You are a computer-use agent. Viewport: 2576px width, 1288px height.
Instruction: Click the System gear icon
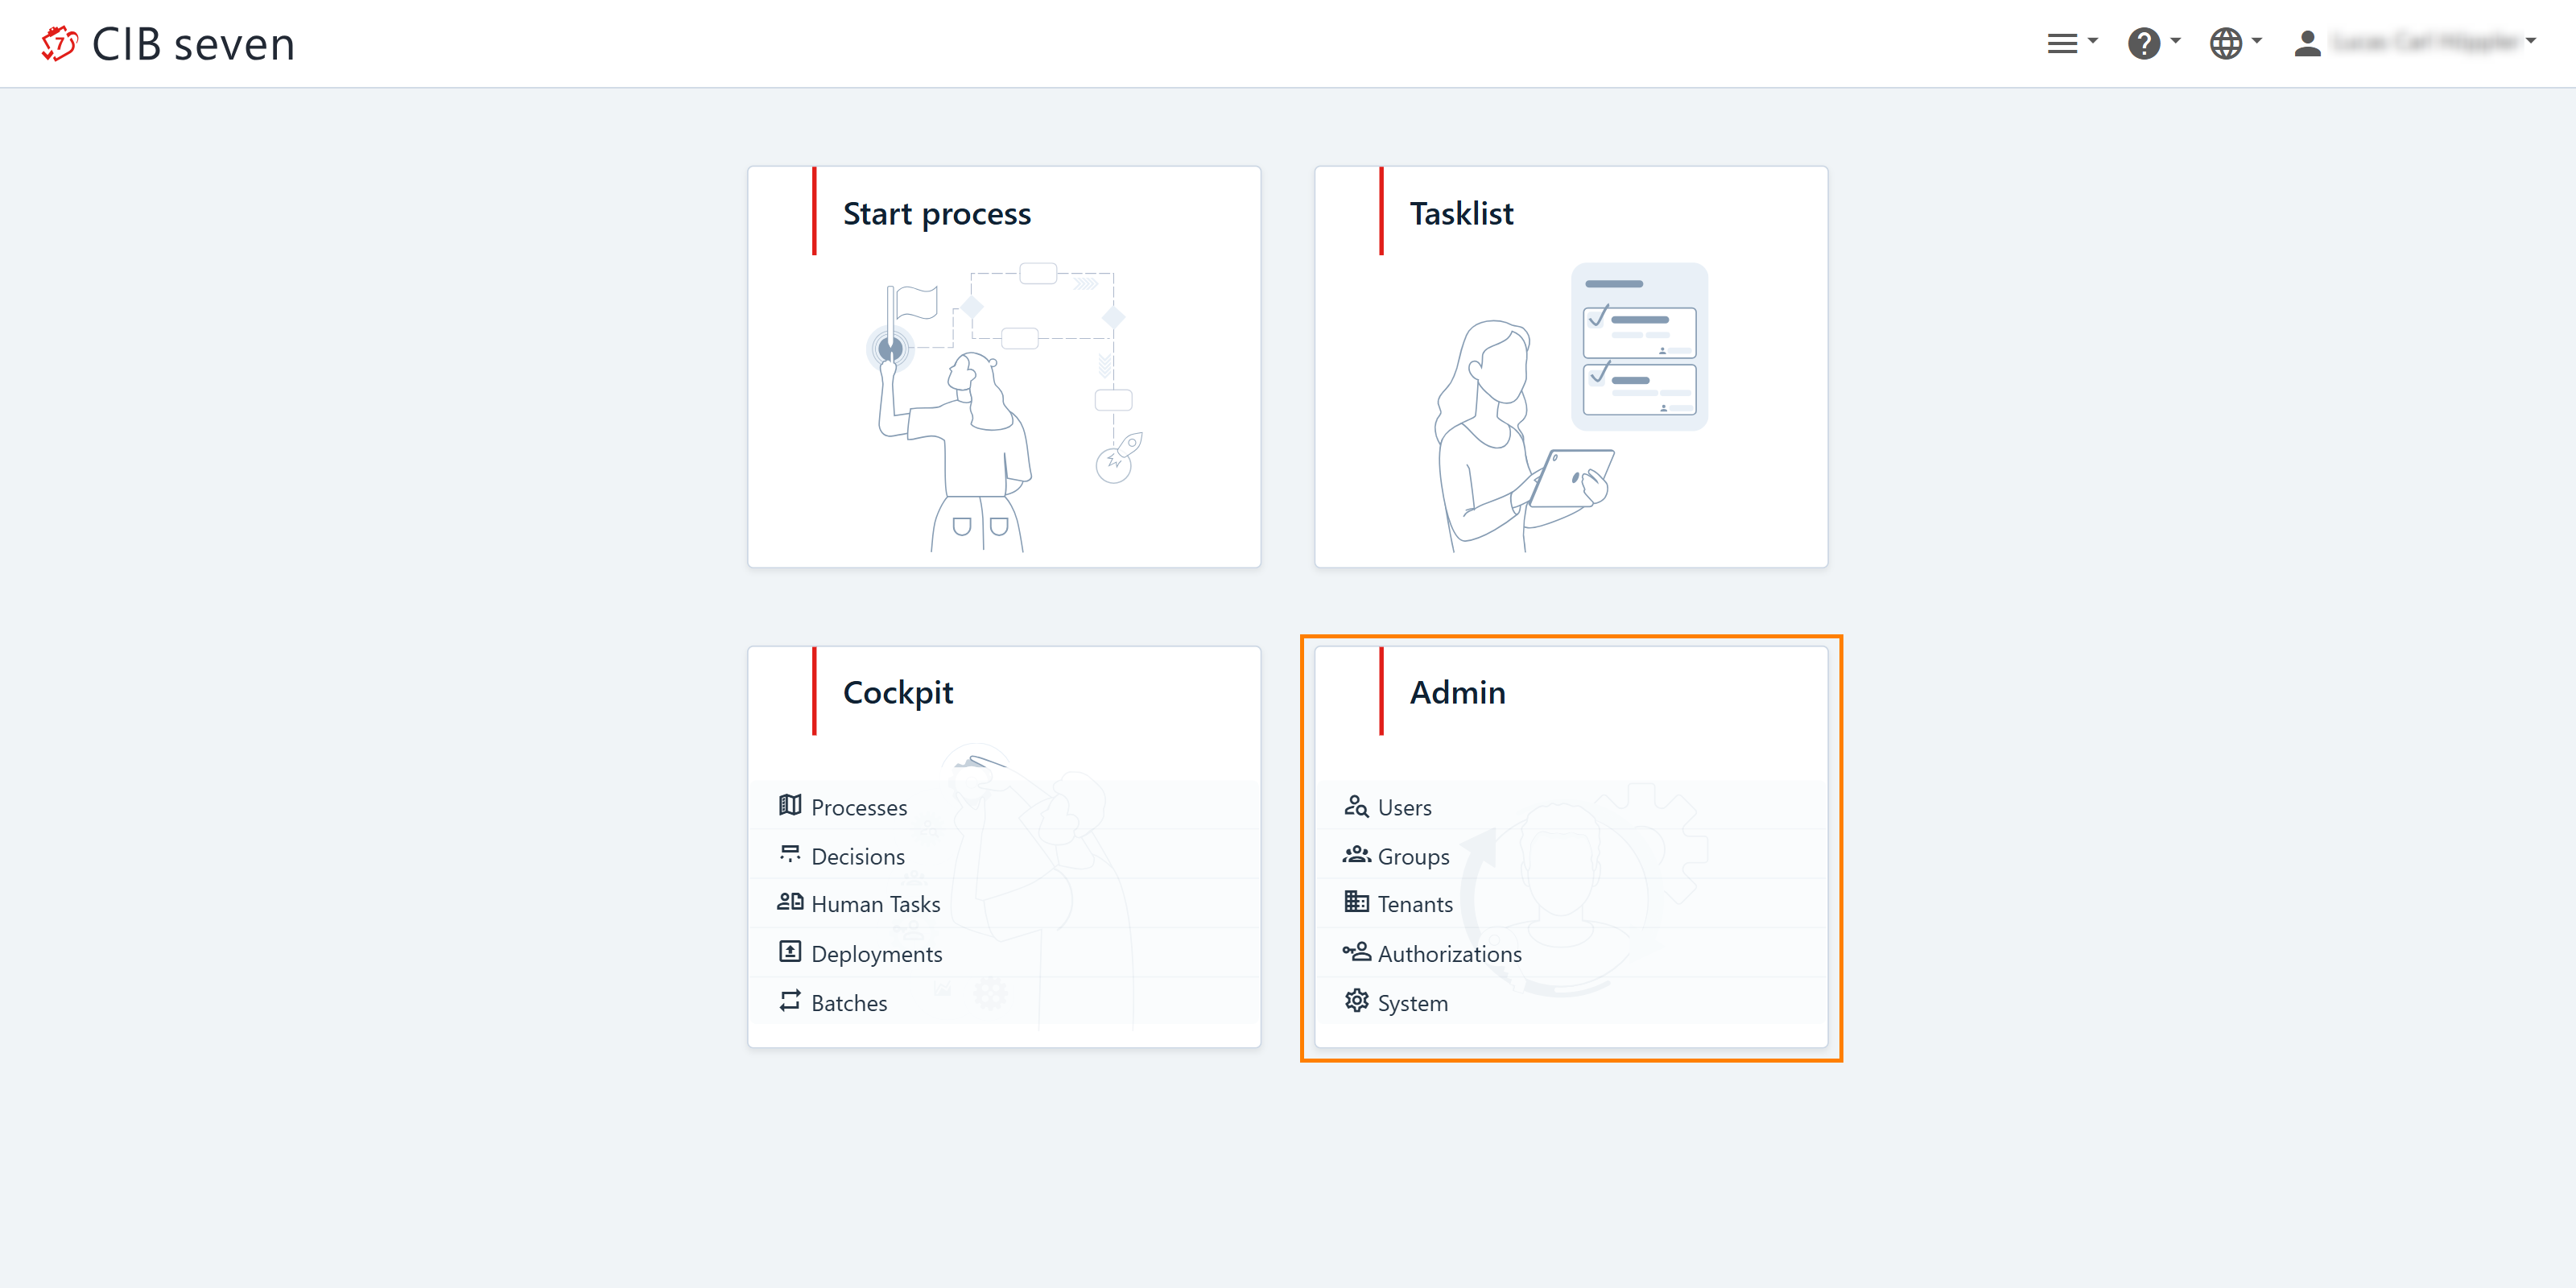[x=1356, y=1000]
